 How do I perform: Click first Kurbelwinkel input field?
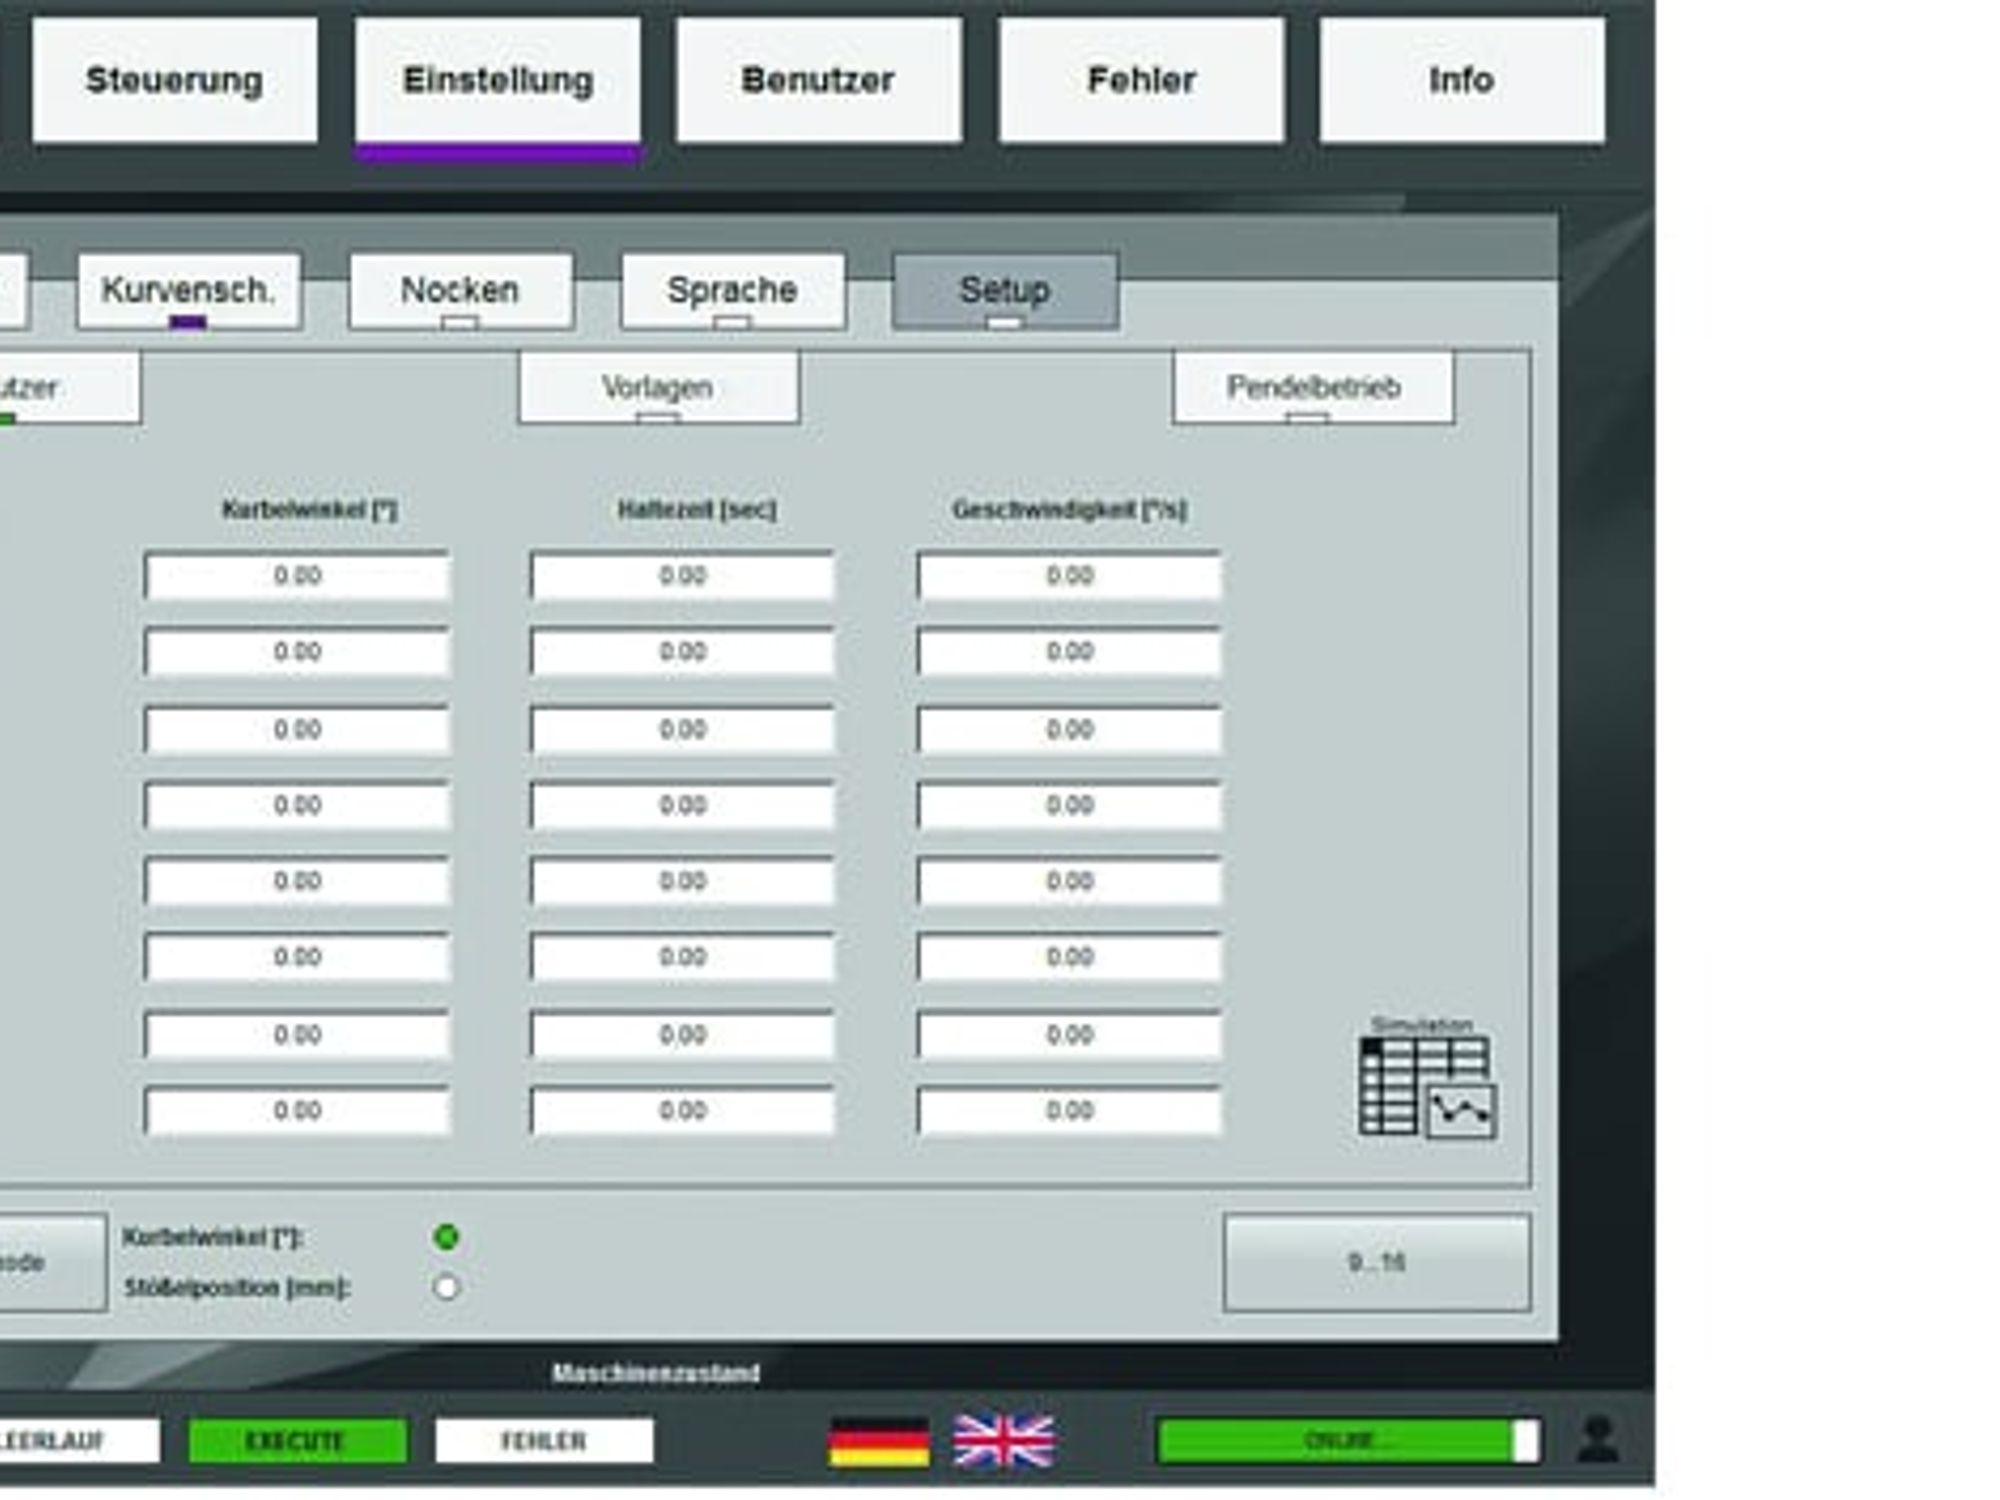(x=297, y=576)
